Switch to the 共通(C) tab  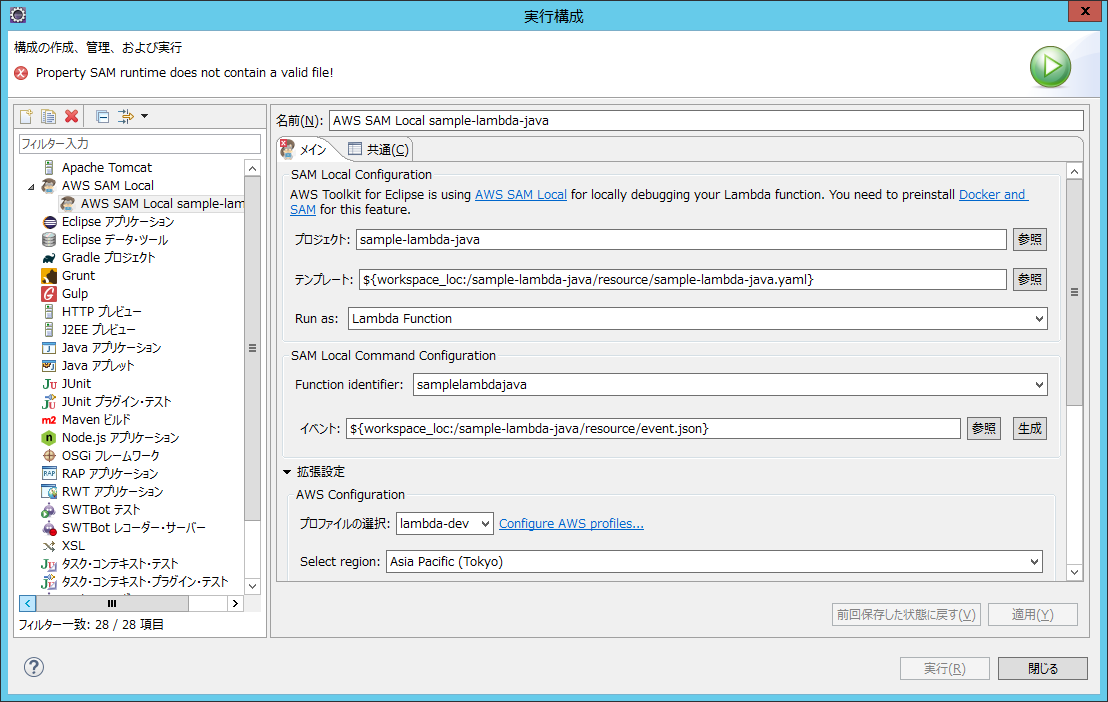coord(378,149)
